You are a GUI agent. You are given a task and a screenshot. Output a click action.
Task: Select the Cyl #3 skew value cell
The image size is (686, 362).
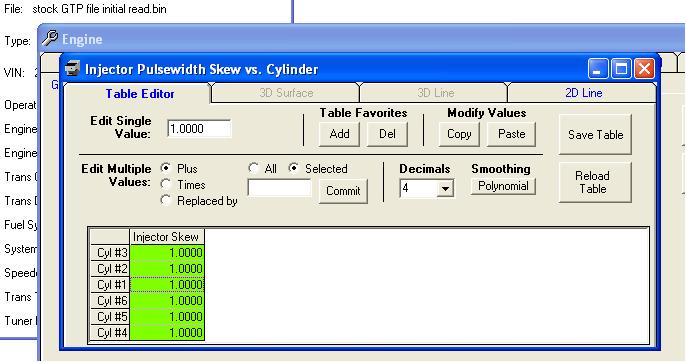[167, 253]
